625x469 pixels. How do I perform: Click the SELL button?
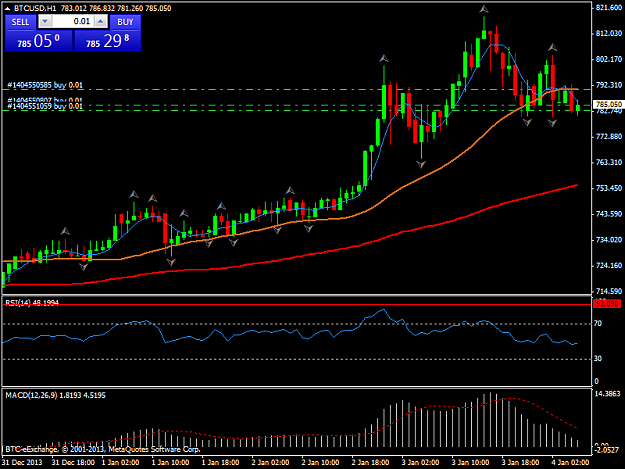20,22
